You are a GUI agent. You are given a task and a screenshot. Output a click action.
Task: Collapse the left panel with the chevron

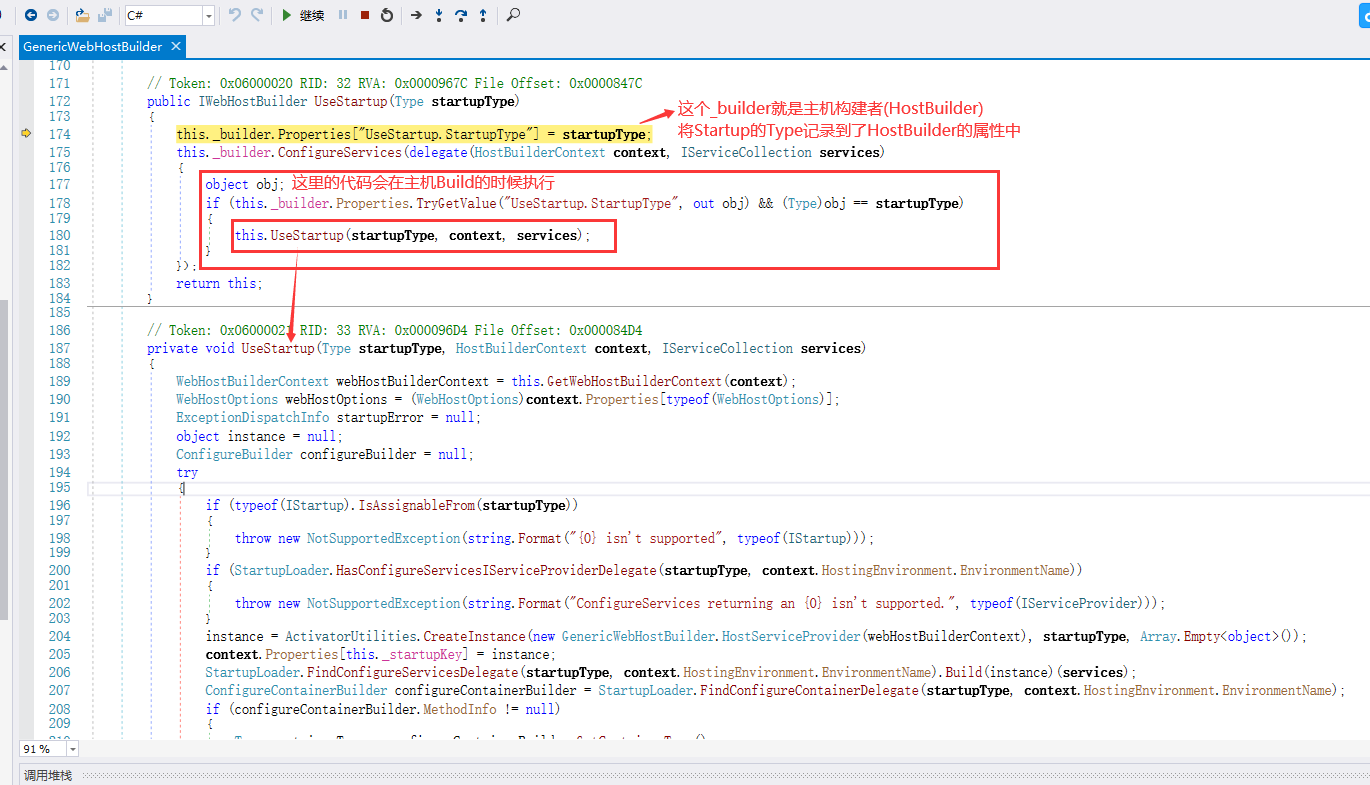pyautogui.click(x=3, y=46)
